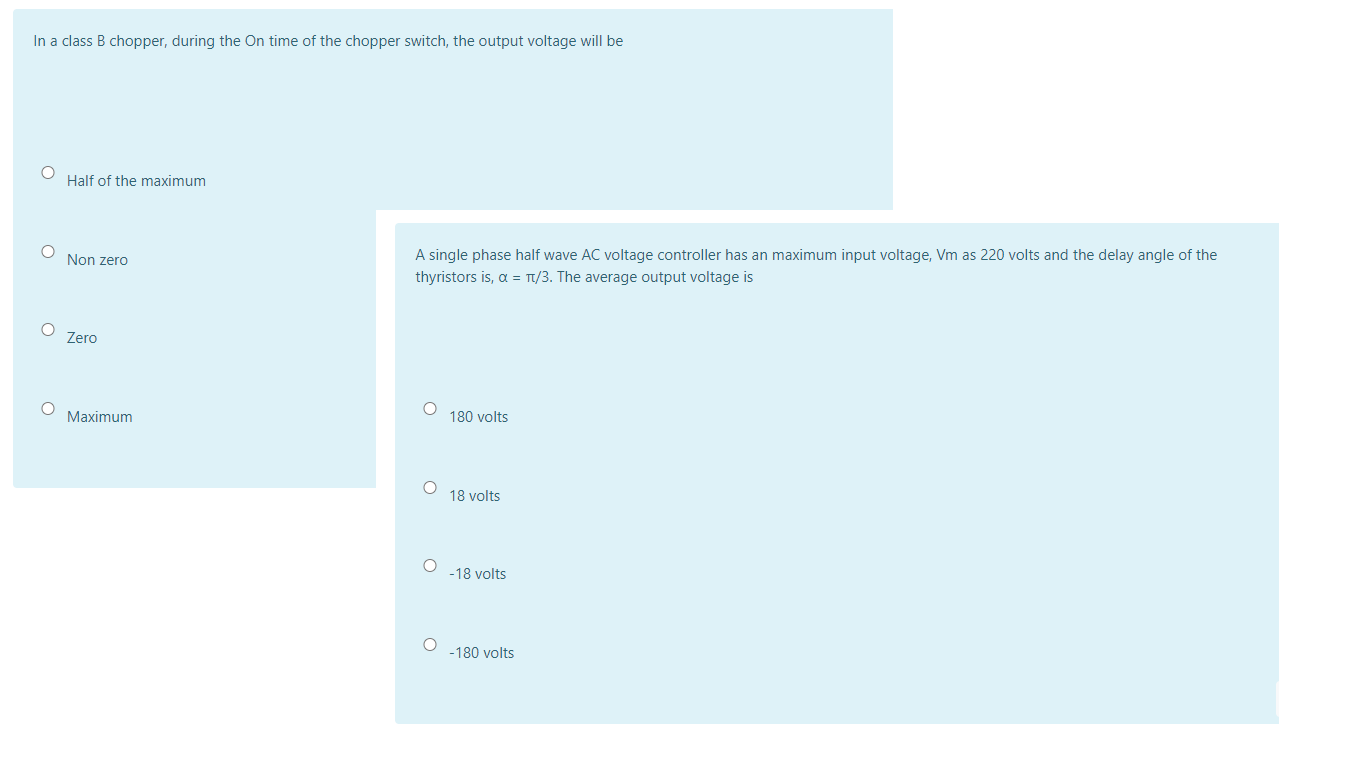Select the 'Half of the maximum' radio button
1366x768 pixels.
point(47,172)
